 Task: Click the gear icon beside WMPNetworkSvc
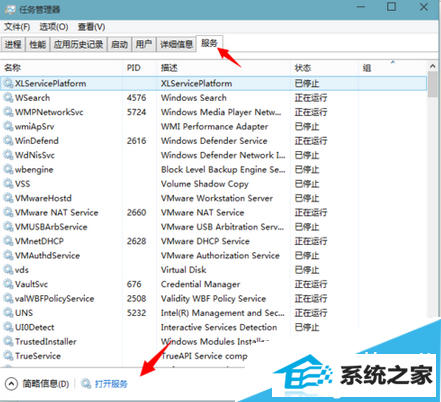pos(8,112)
